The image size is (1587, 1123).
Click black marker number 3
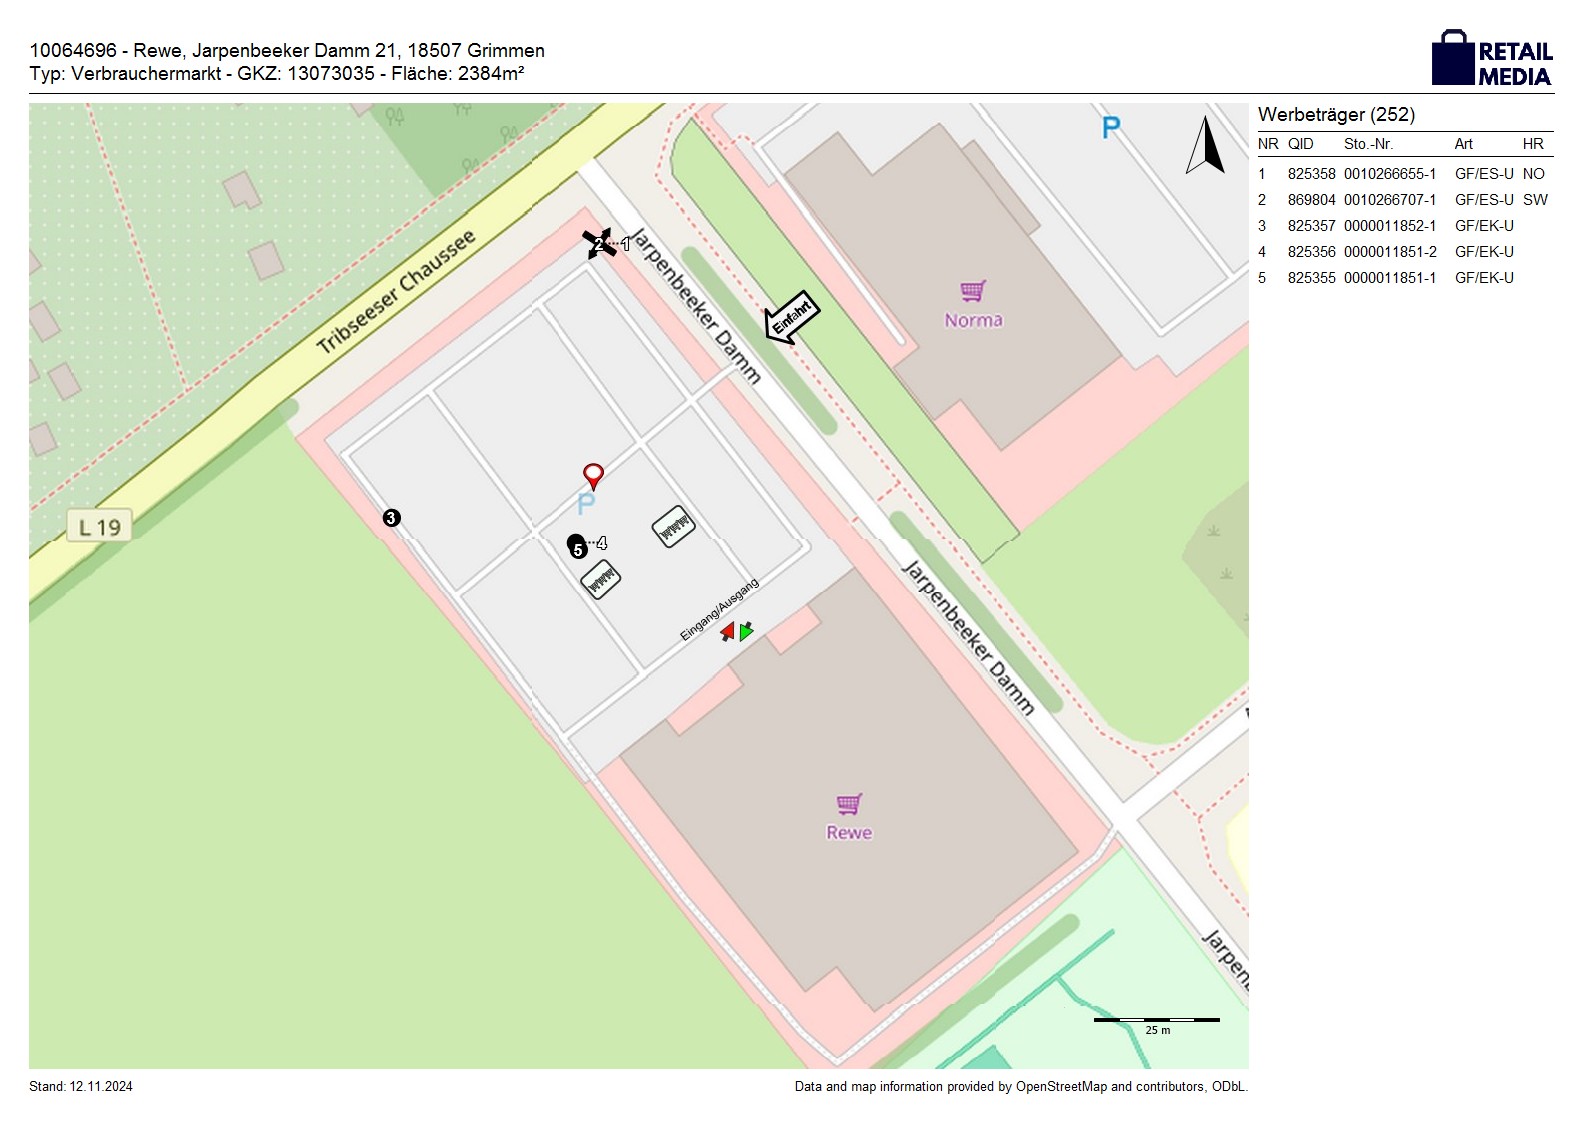pyautogui.click(x=391, y=518)
